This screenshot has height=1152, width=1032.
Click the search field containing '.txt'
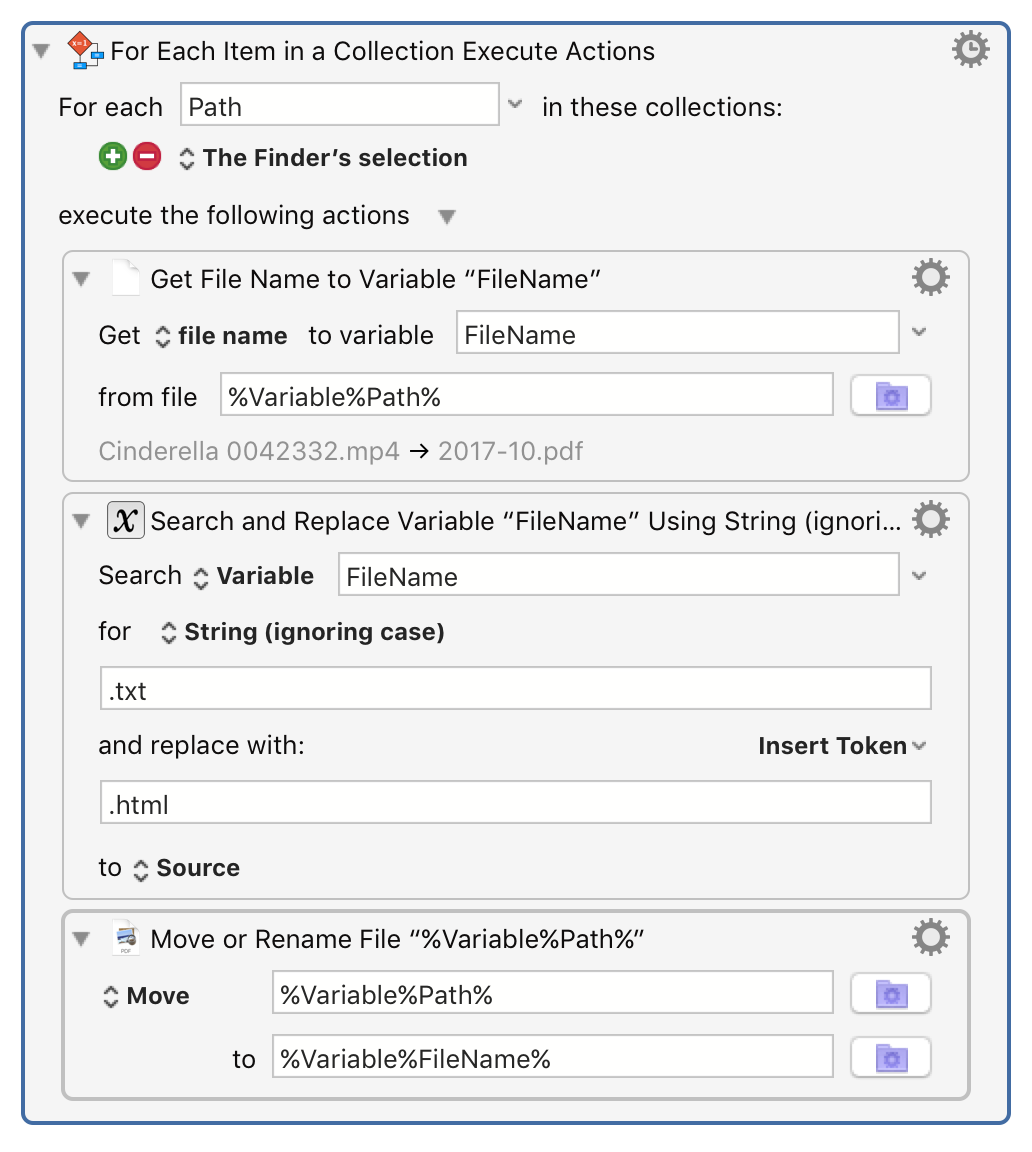point(515,690)
